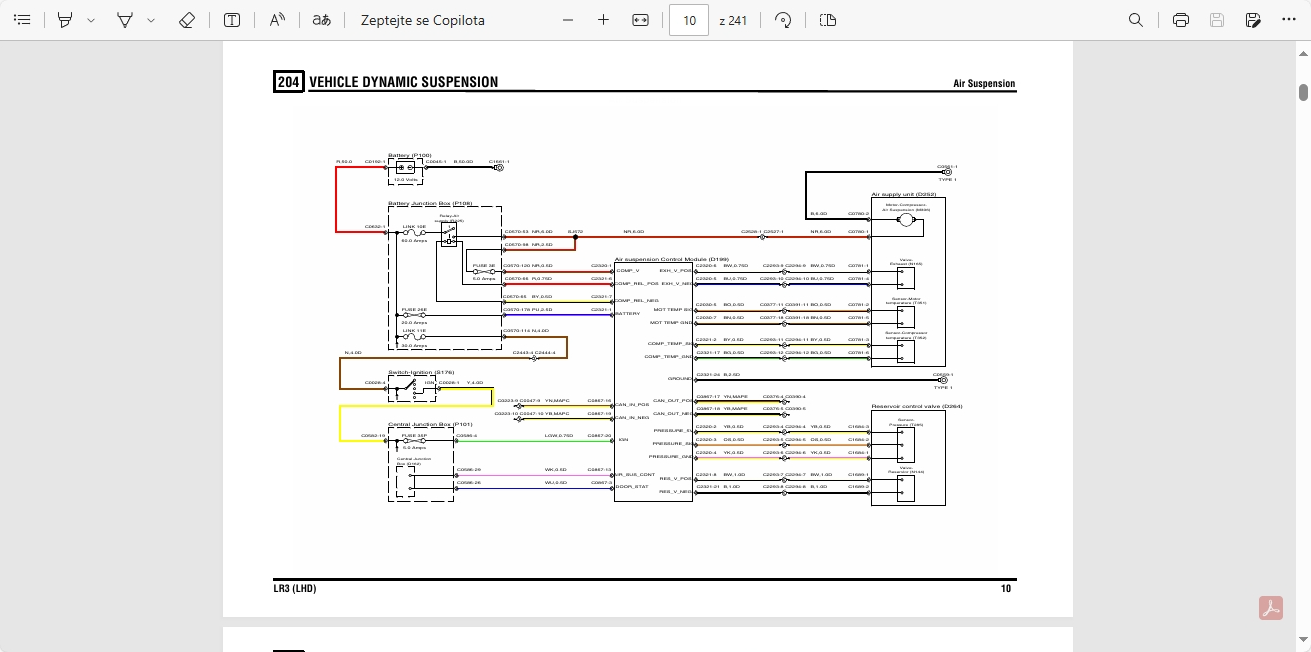
Task: Open the table of contents panel
Action: pyautogui.click(x=22, y=20)
